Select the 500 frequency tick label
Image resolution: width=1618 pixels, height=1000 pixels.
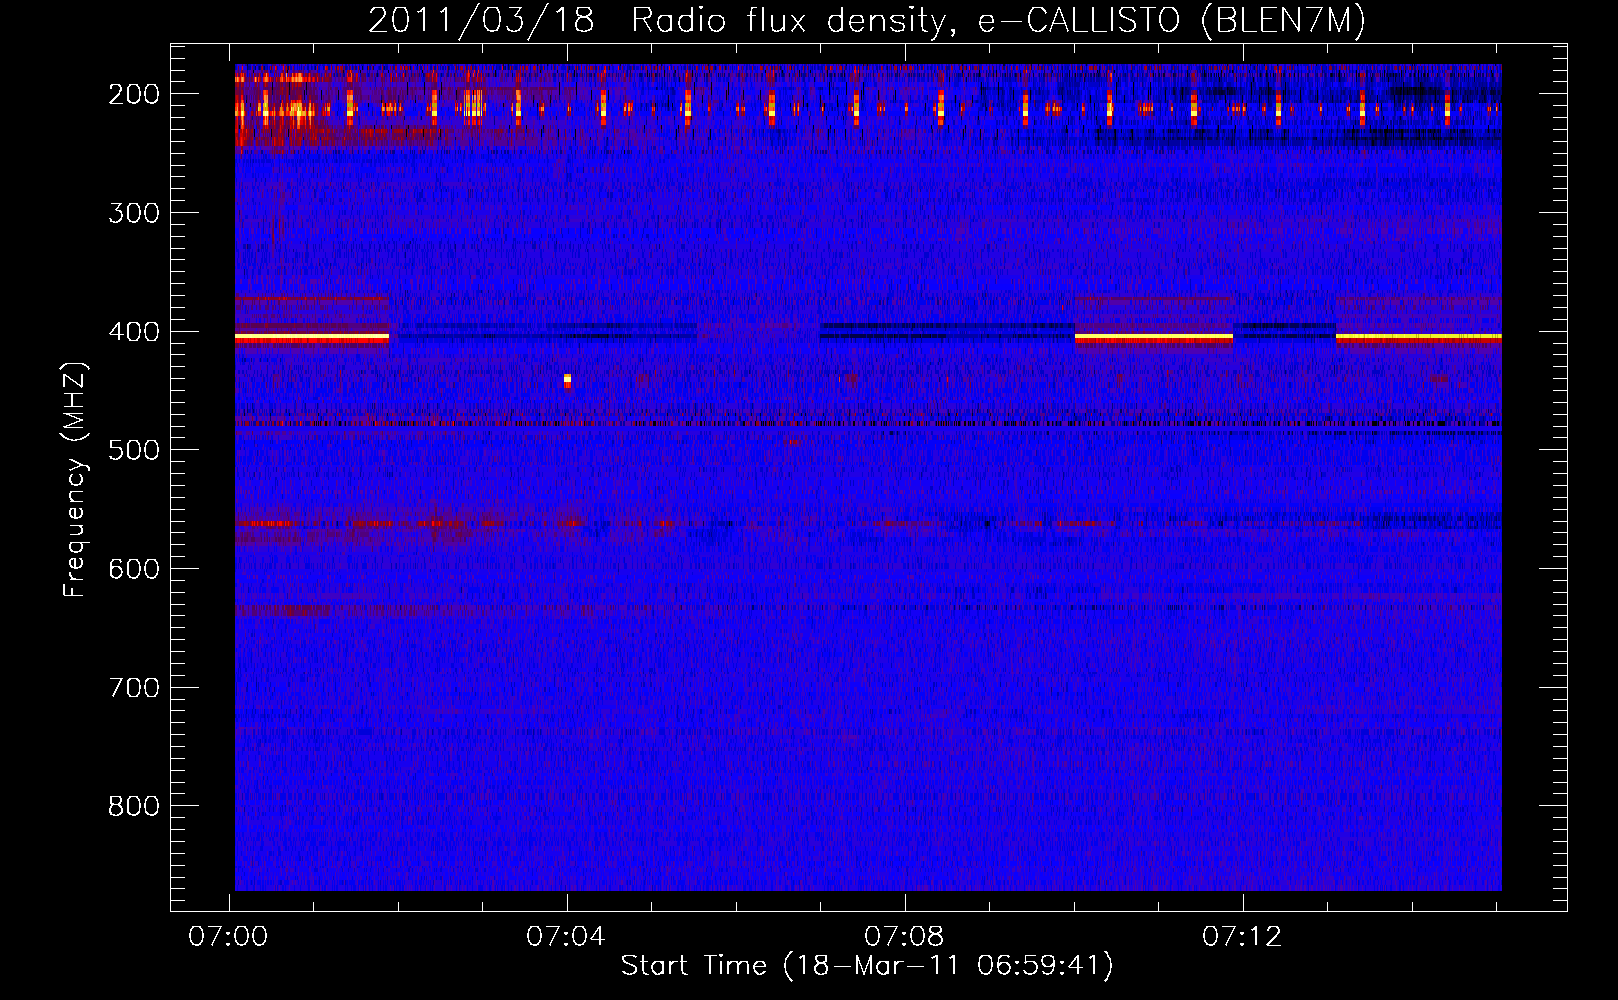pos(134,450)
